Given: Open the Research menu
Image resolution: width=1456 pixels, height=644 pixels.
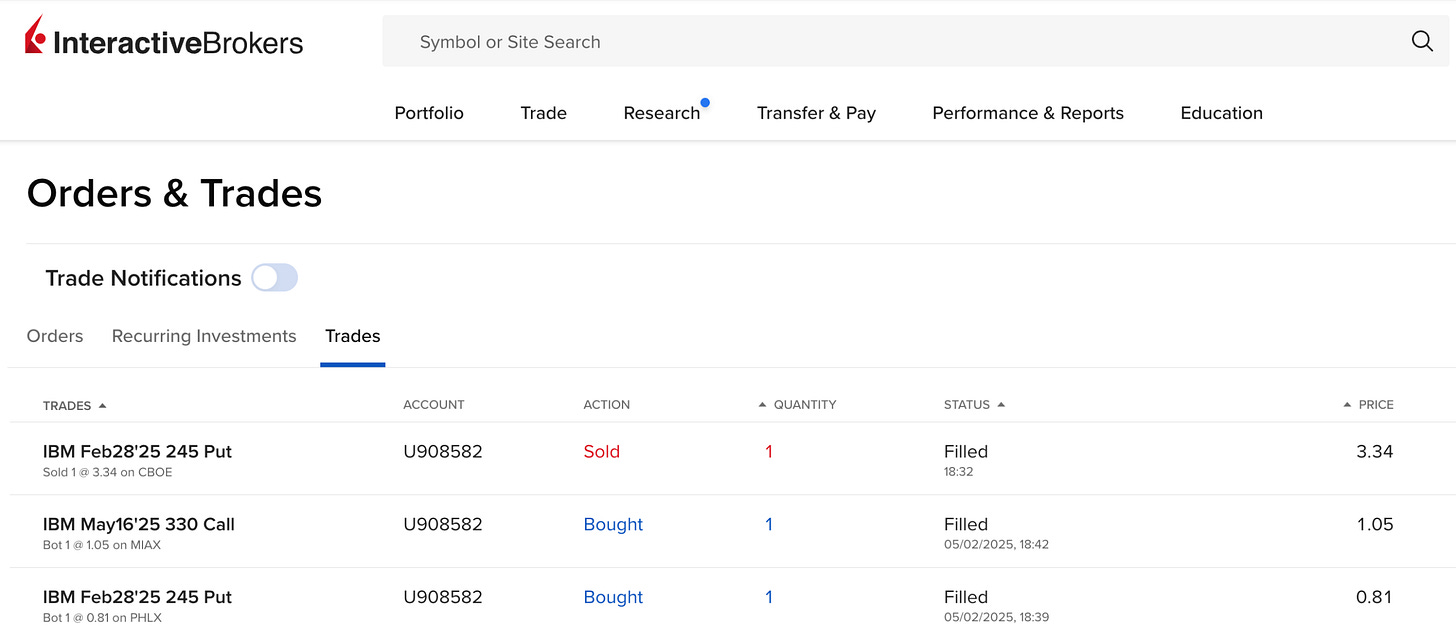Looking at the screenshot, I should 662,113.
